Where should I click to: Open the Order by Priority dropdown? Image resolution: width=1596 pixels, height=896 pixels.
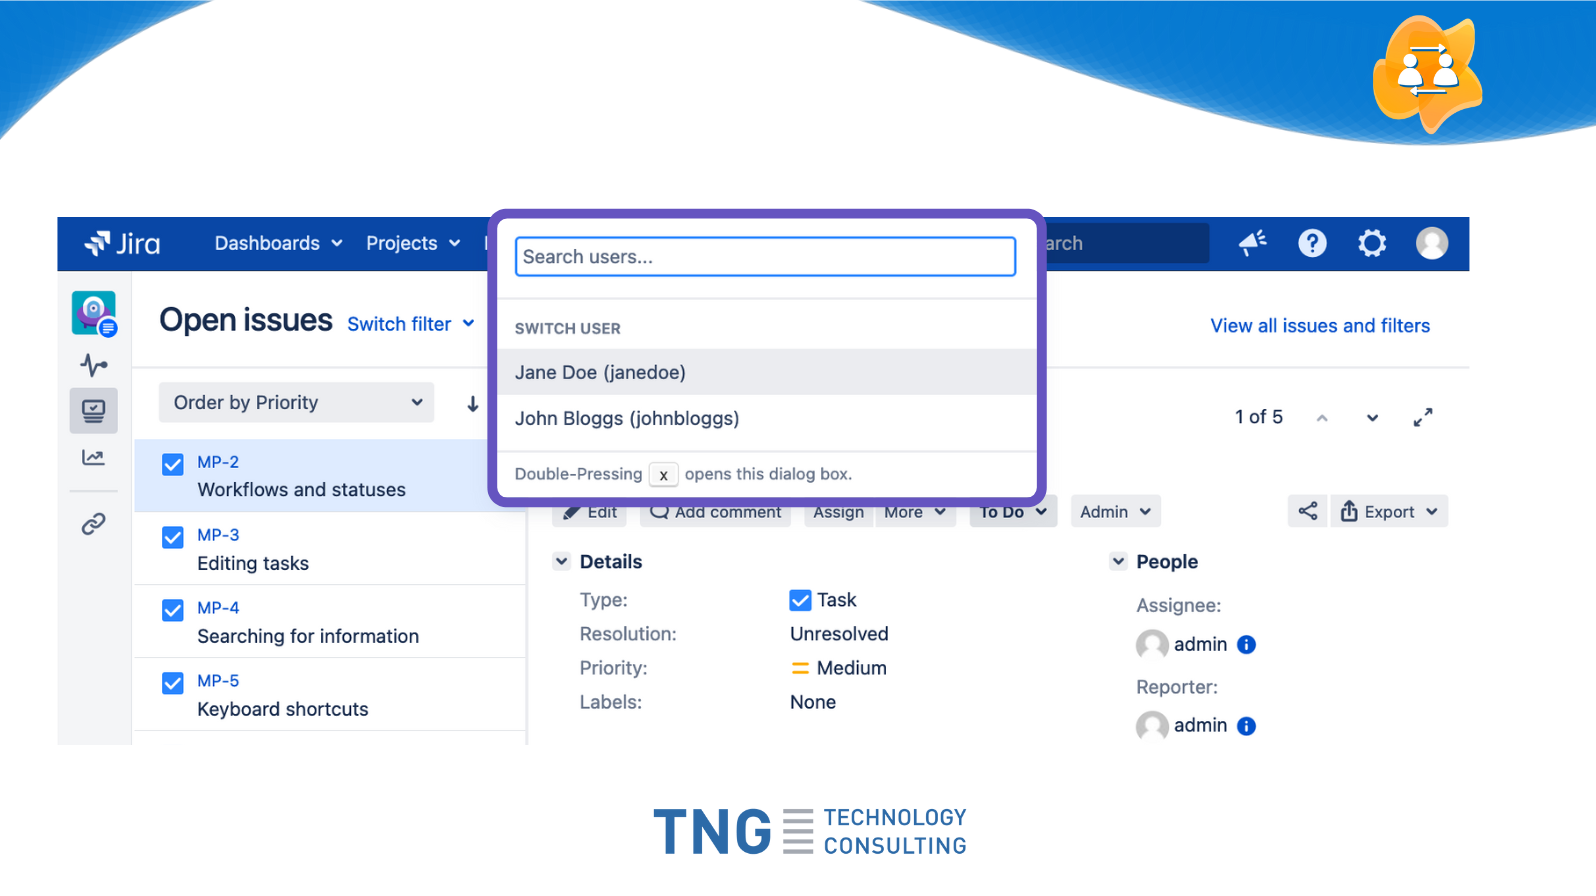coord(296,402)
